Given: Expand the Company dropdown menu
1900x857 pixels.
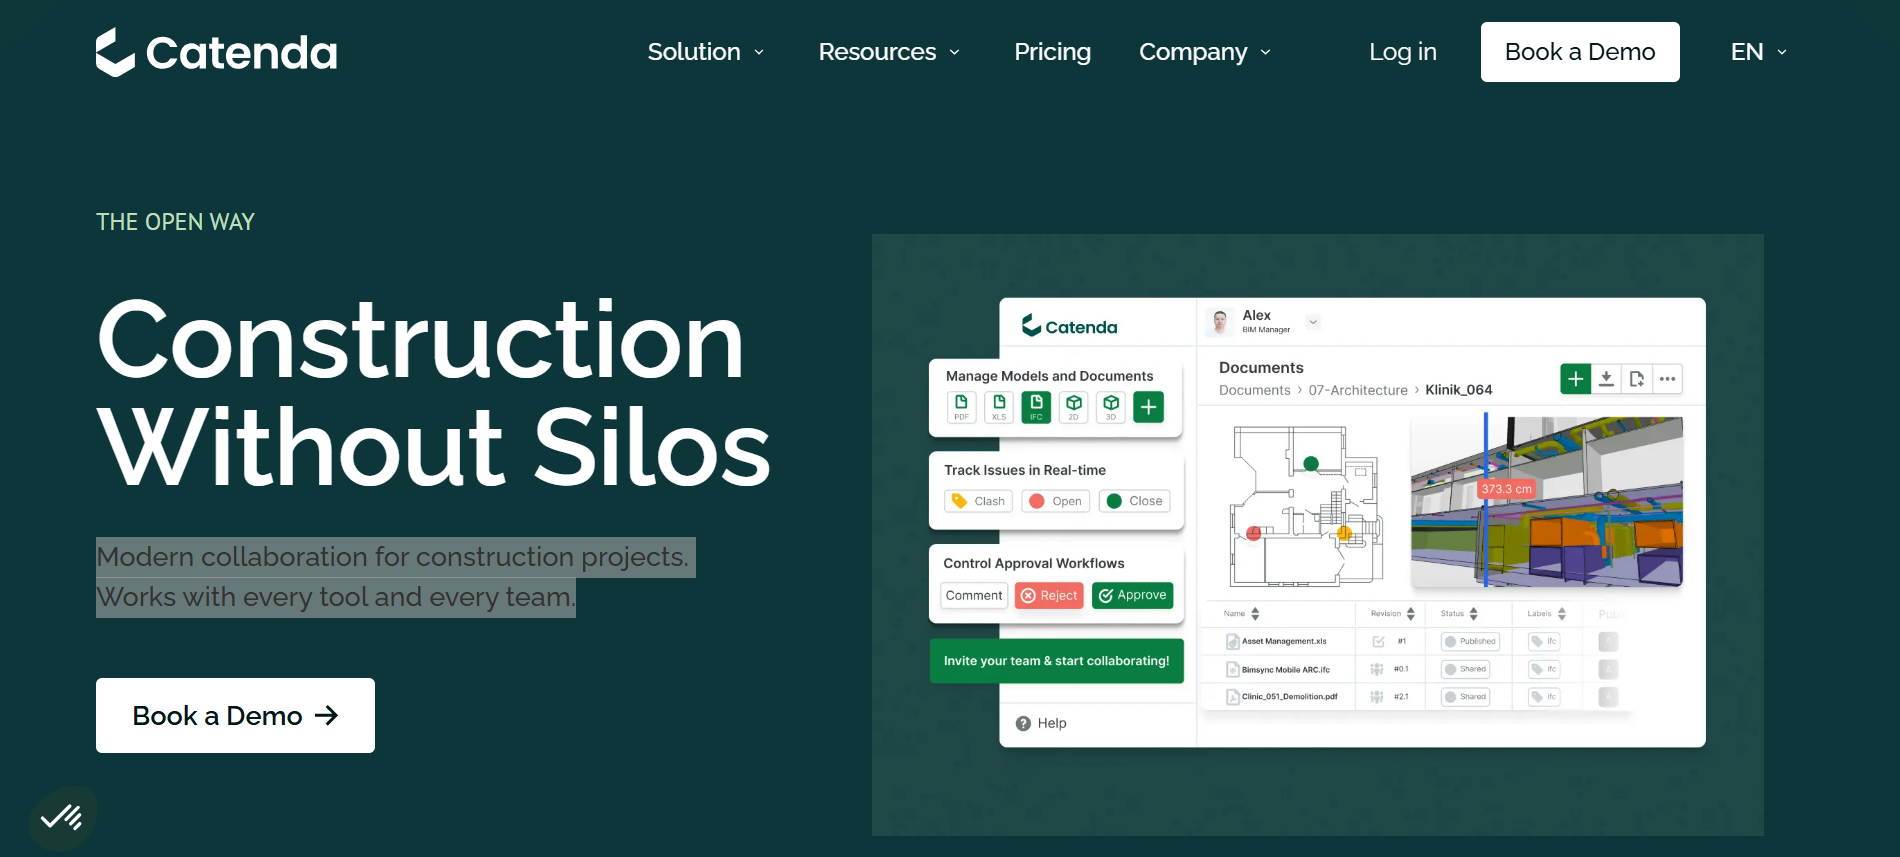Looking at the screenshot, I should click(x=1205, y=52).
